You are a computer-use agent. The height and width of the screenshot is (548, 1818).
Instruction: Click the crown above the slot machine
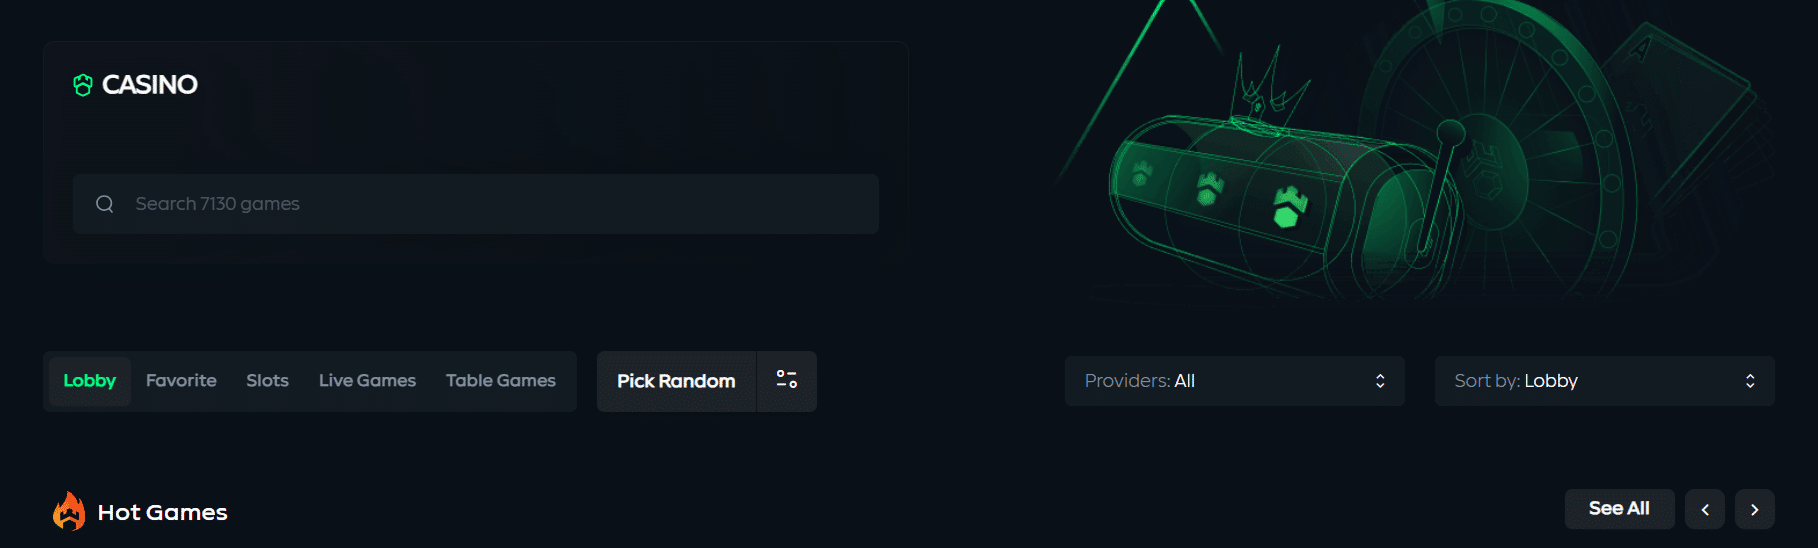pyautogui.click(x=1267, y=90)
